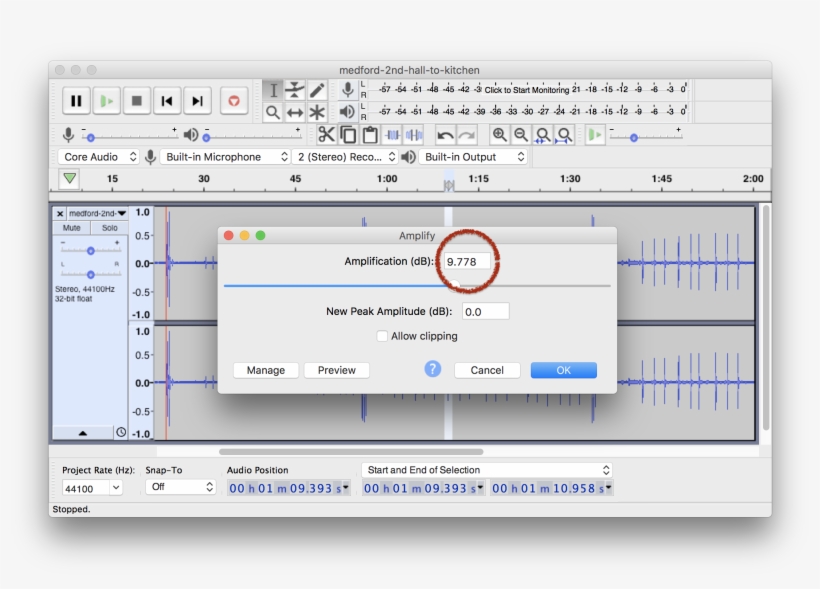Select the Envelope tool
This screenshot has width=820, height=589.
(295, 89)
